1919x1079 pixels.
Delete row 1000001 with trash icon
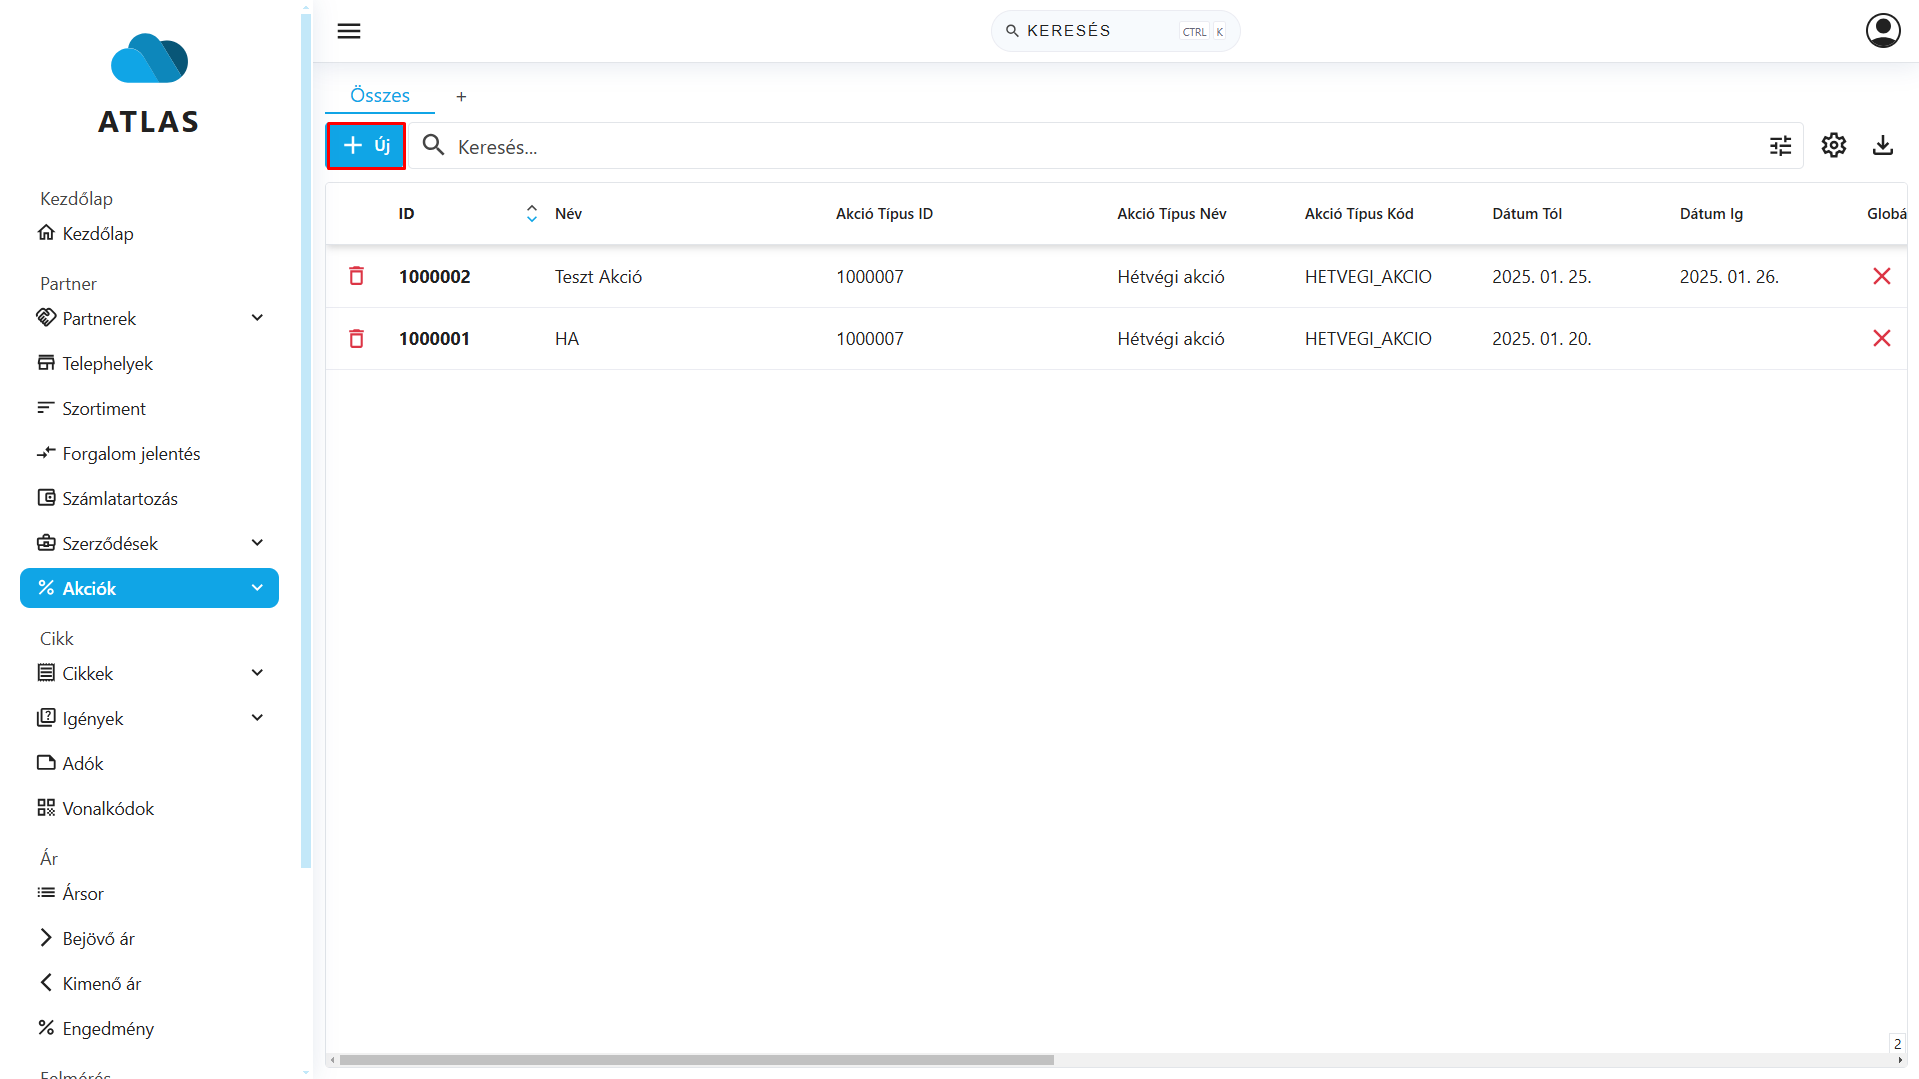pyautogui.click(x=356, y=339)
